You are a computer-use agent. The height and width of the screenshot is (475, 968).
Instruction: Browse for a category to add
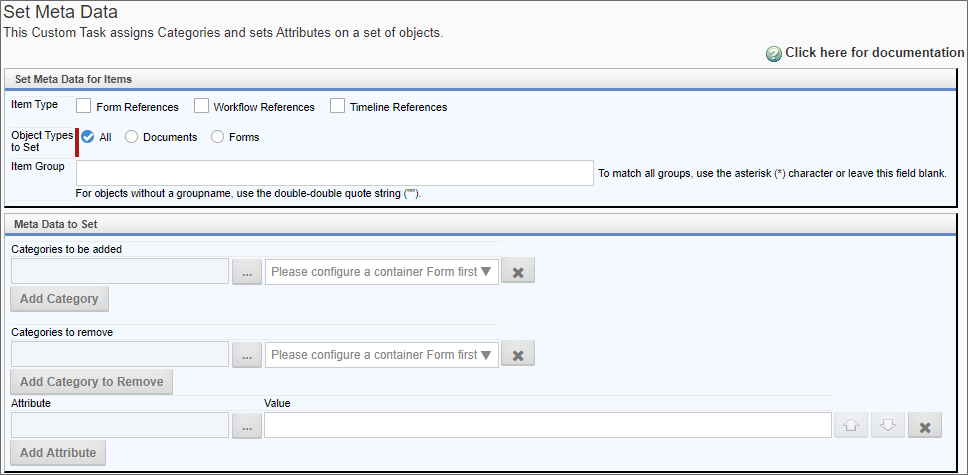(x=247, y=272)
